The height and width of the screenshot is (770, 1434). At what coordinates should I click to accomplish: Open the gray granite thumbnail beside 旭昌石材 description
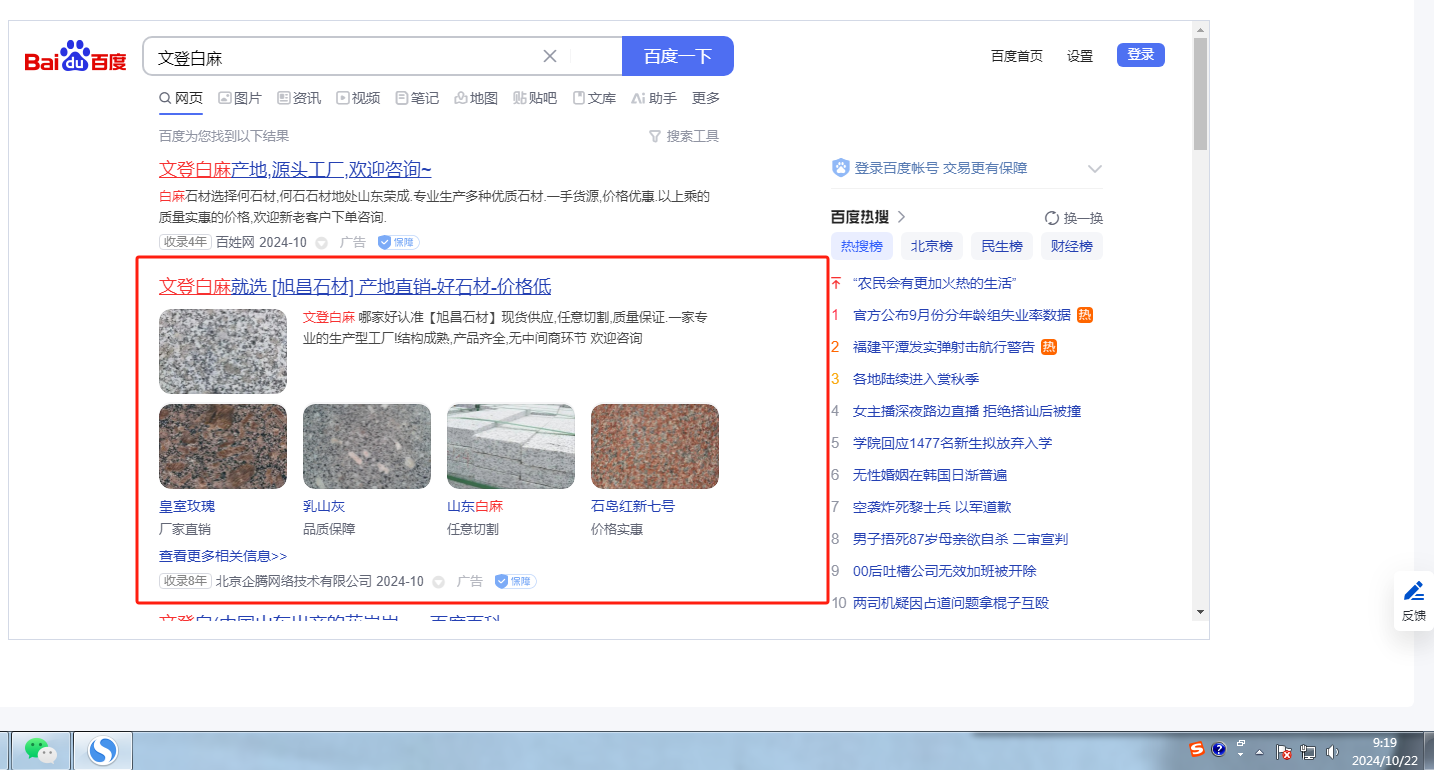point(223,351)
